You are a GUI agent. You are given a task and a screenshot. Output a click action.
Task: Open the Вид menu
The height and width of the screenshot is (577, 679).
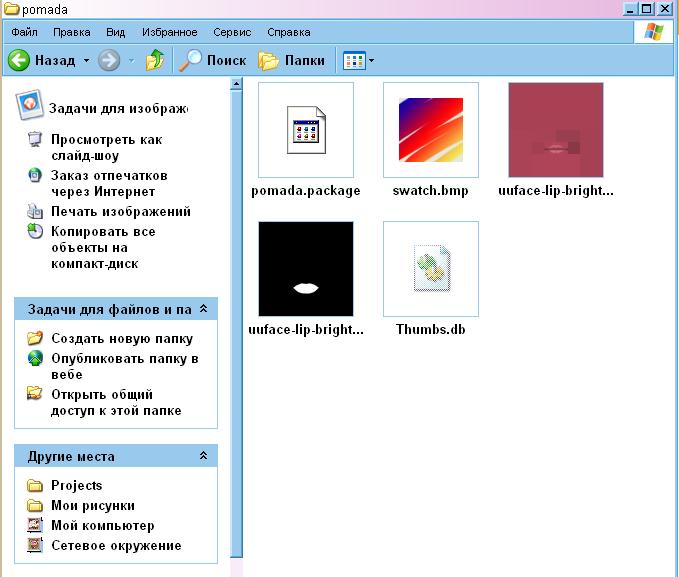(x=116, y=32)
